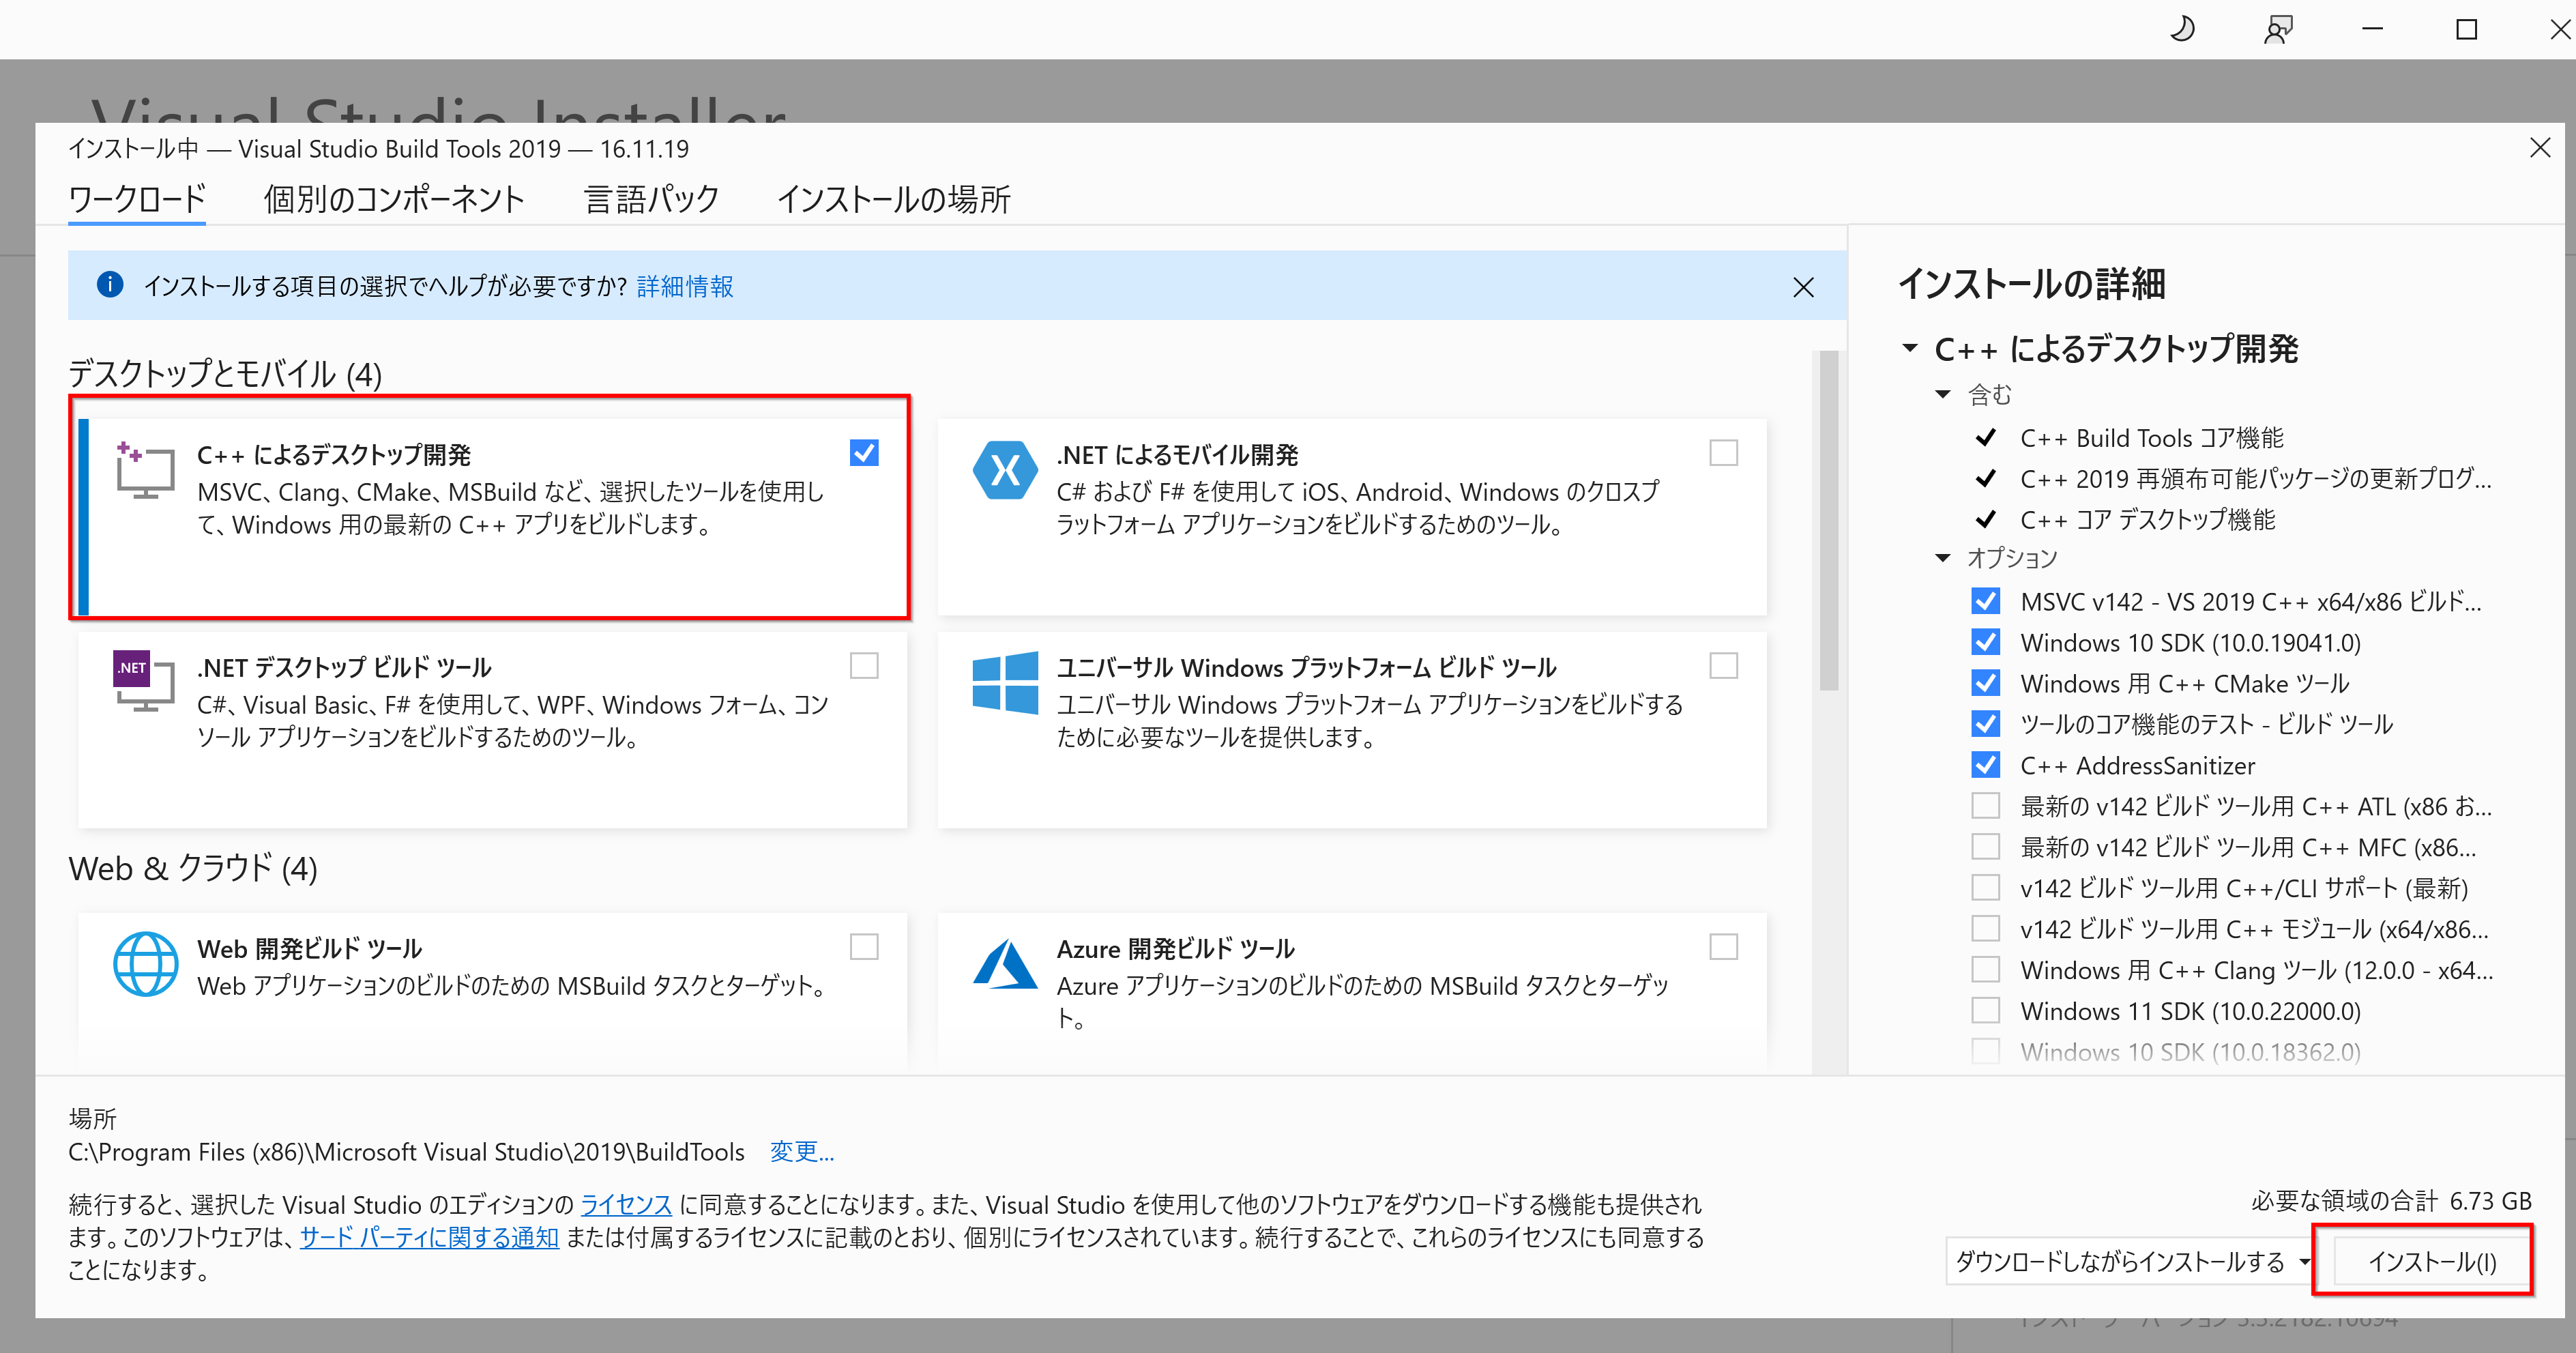The width and height of the screenshot is (2576, 1353).
Task: Open the サード パーティに関する通知 link
Action: coord(429,1238)
